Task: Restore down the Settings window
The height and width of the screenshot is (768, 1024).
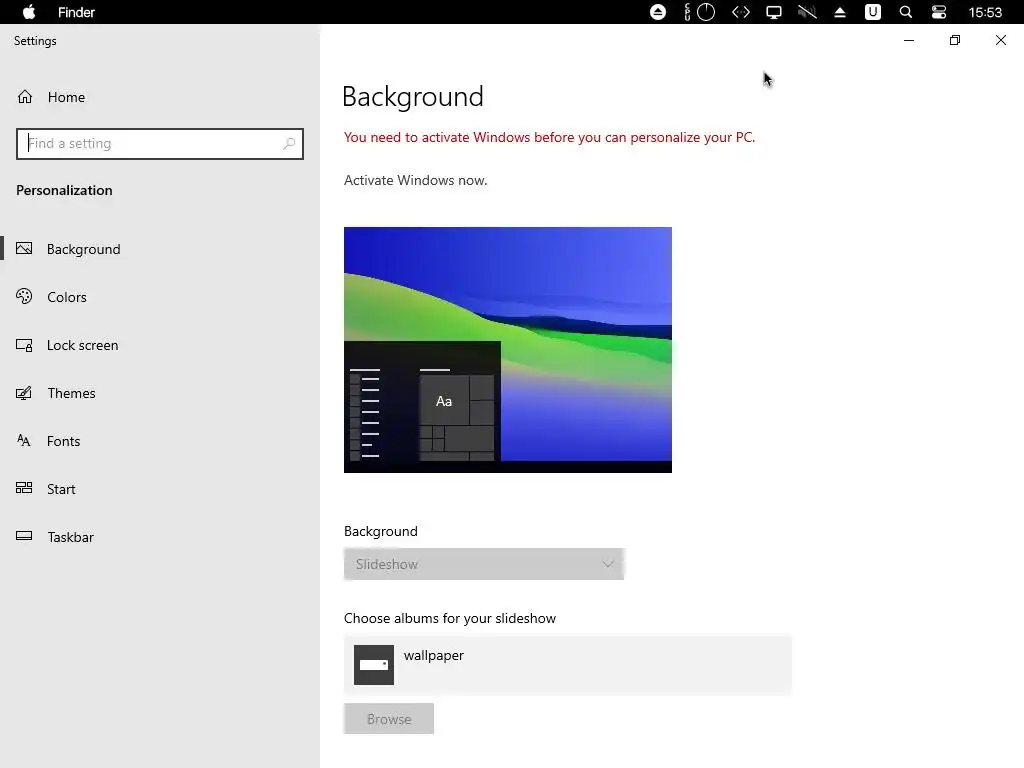Action: click(x=955, y=40)
